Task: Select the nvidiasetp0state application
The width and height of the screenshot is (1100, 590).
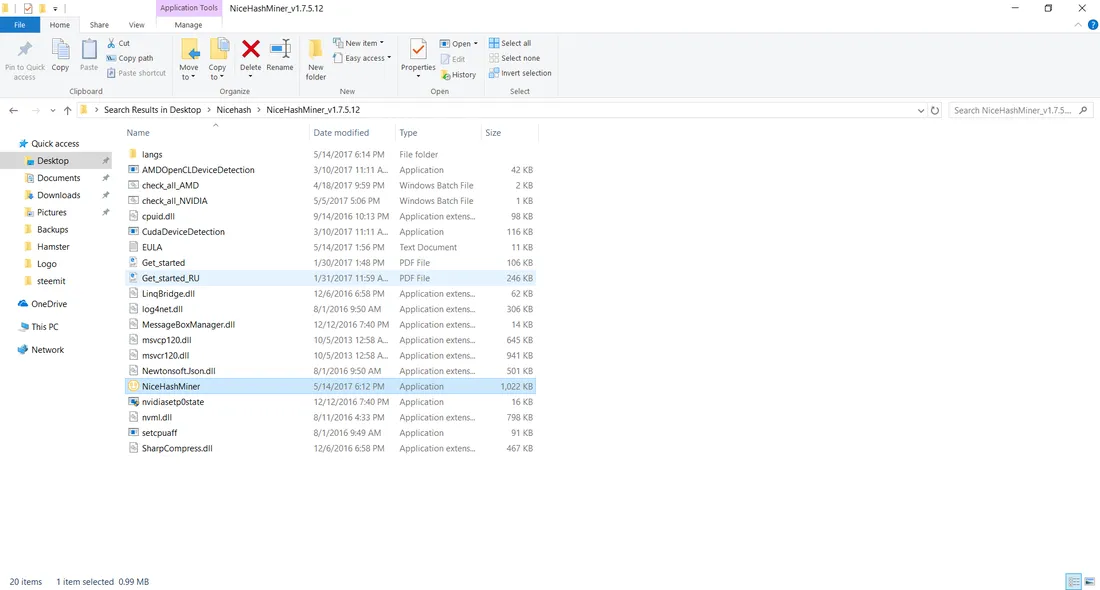Action: pyautogui.click(x=330, y=402)
